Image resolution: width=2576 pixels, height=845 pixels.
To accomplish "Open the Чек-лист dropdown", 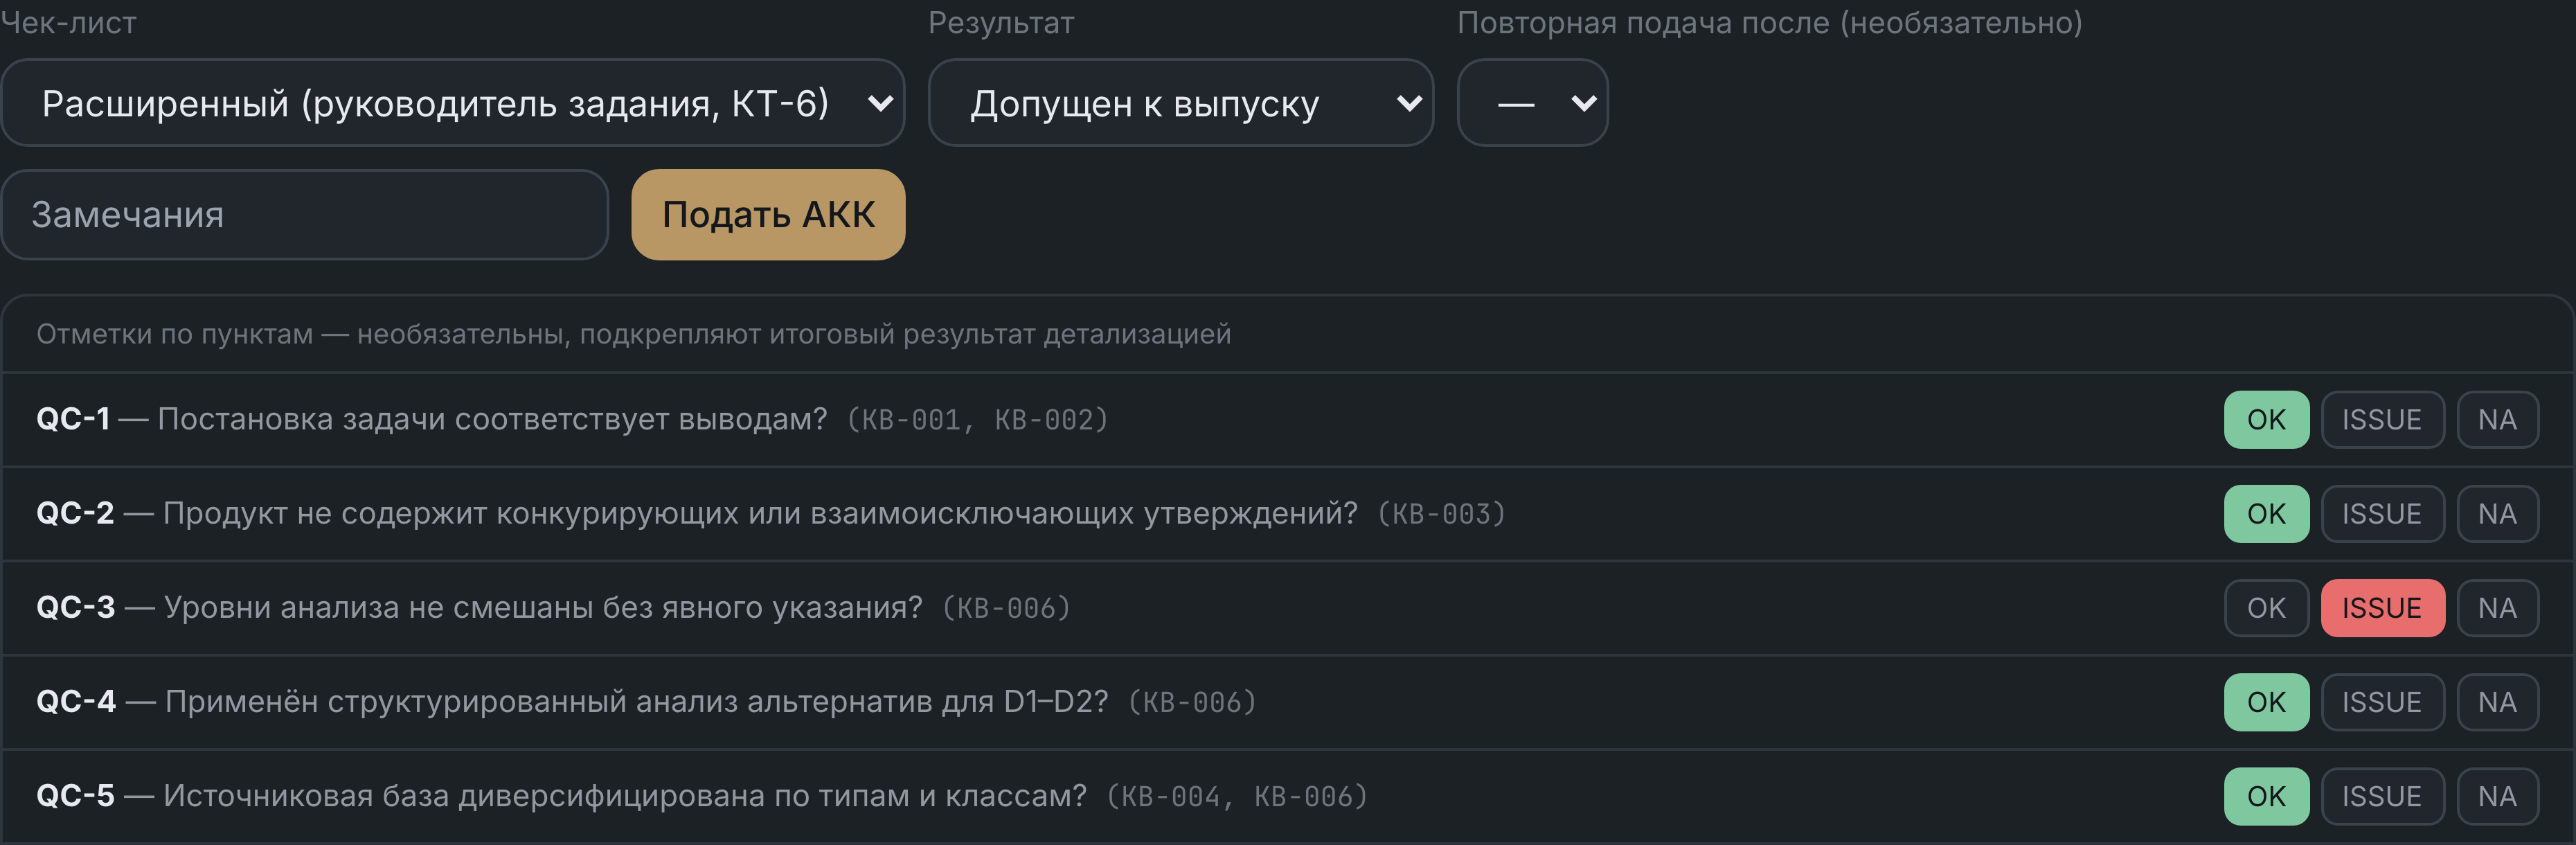I will [453, 103].
